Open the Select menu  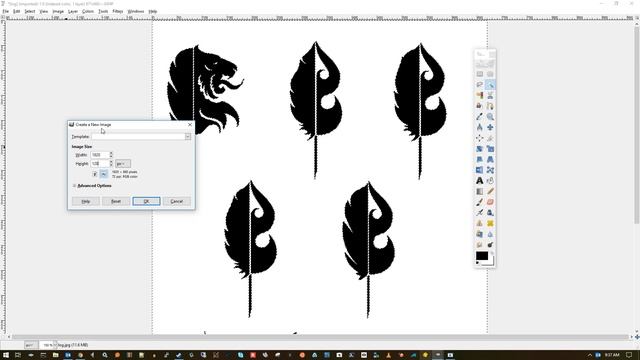pyautogui.click(x=29, y=11)
